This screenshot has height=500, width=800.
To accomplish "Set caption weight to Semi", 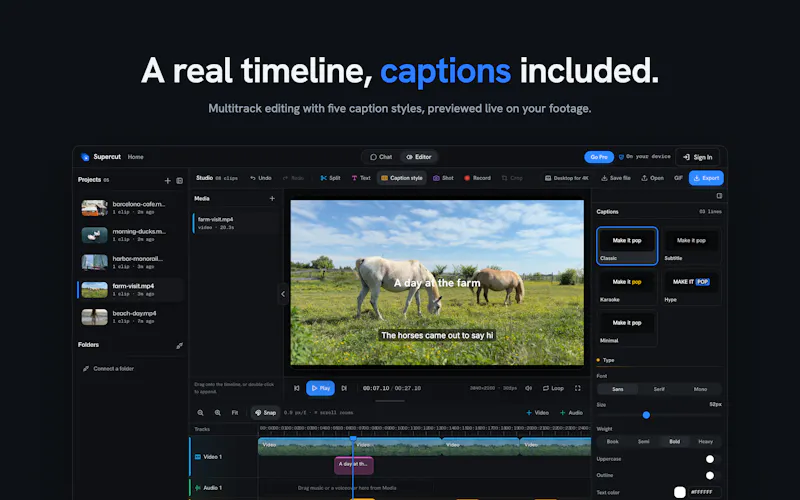I will pyautogui.click(x=644, y=441).
